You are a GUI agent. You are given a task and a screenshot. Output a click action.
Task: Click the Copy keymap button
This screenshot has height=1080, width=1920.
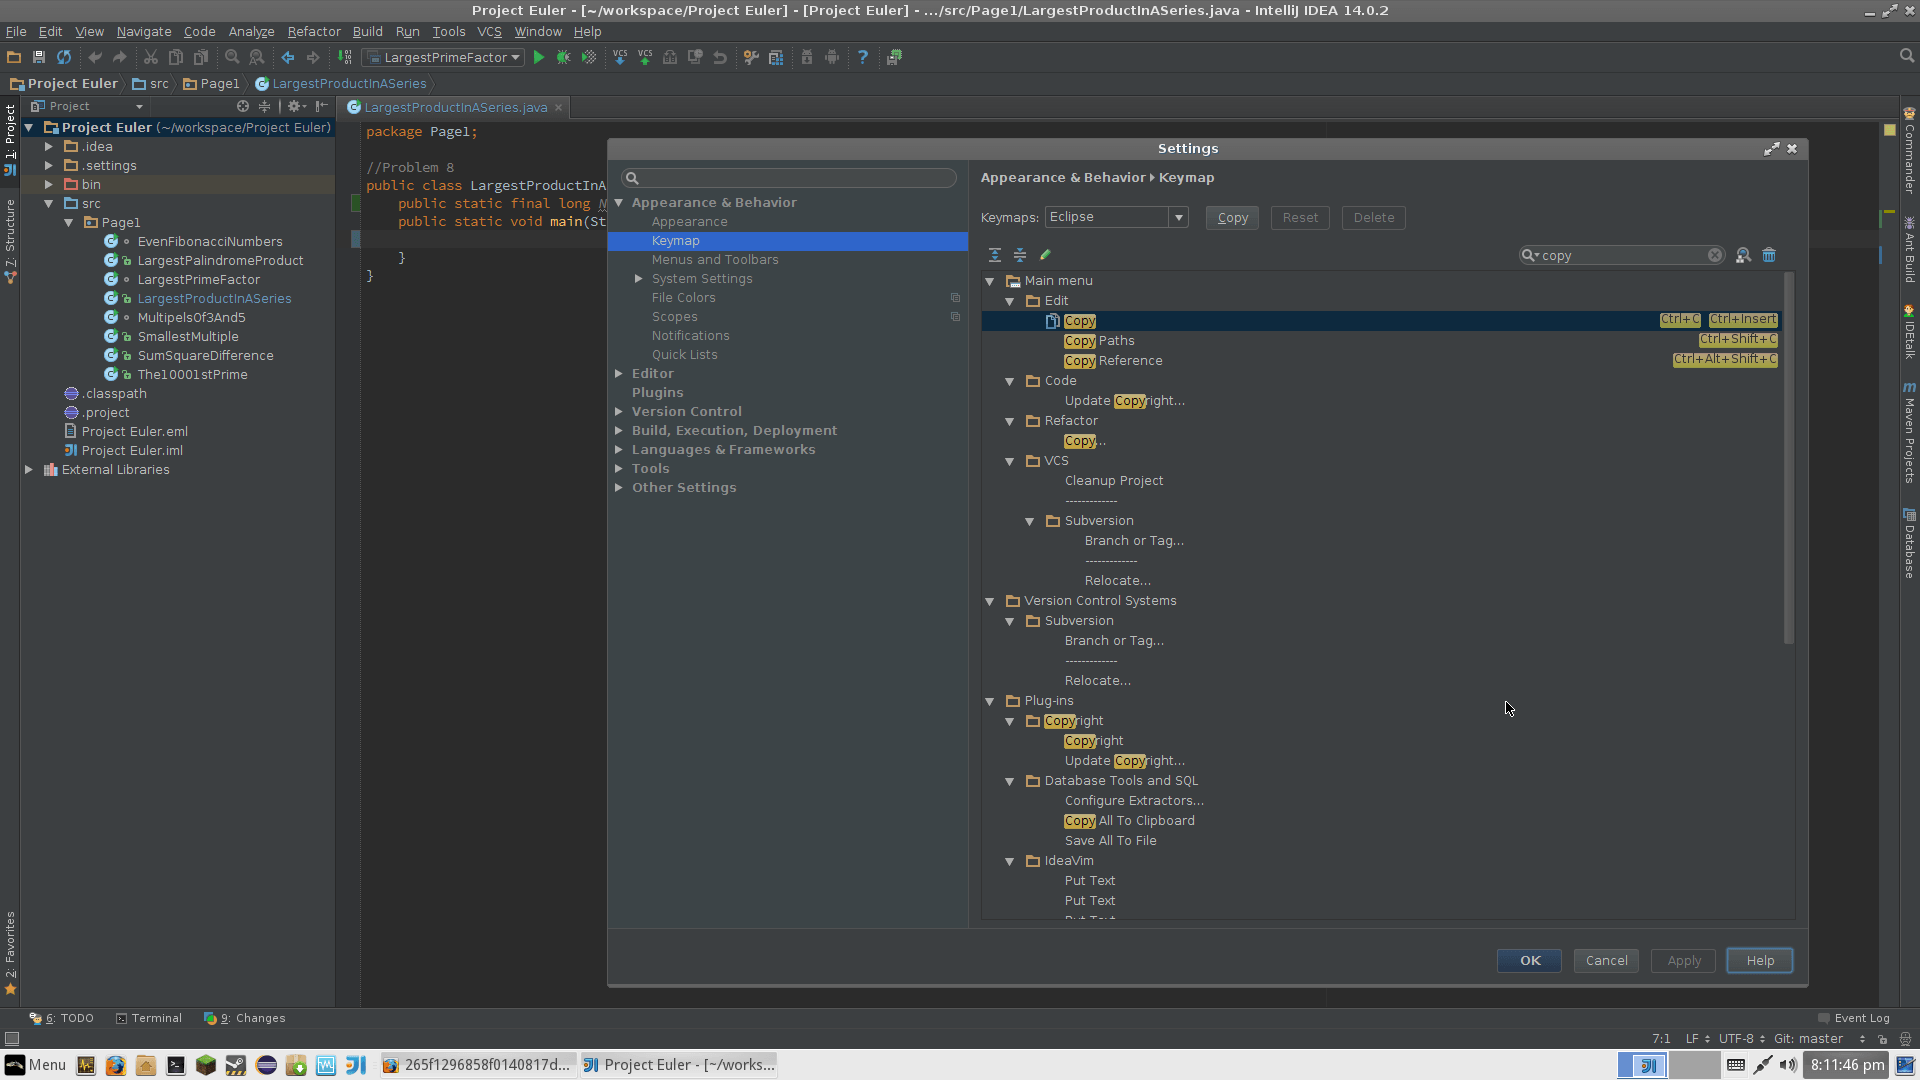[1230, 216]
